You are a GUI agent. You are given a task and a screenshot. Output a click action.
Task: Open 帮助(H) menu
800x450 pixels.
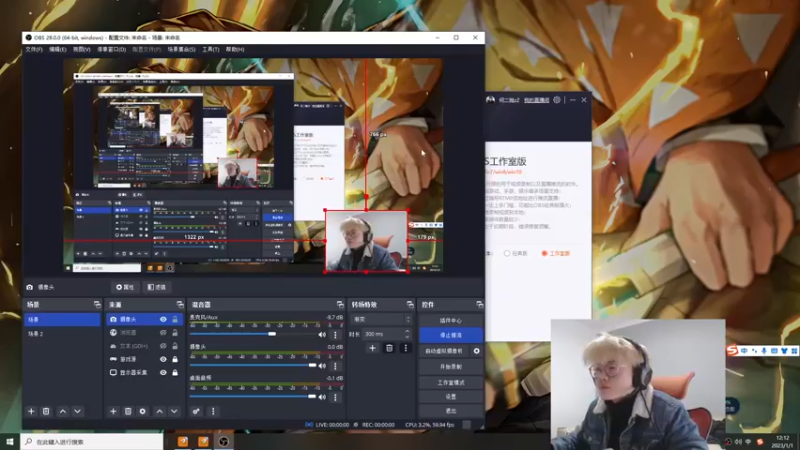coord(235,49)
